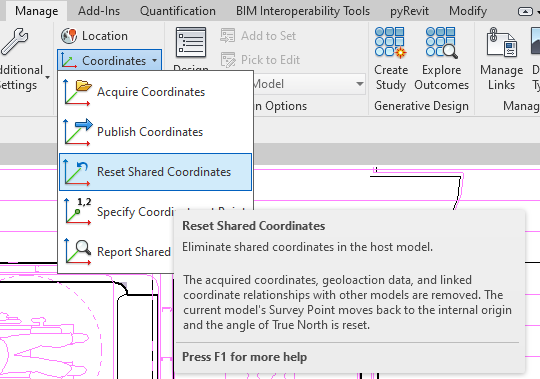Switch to the Modify tab

coord(468,11)
